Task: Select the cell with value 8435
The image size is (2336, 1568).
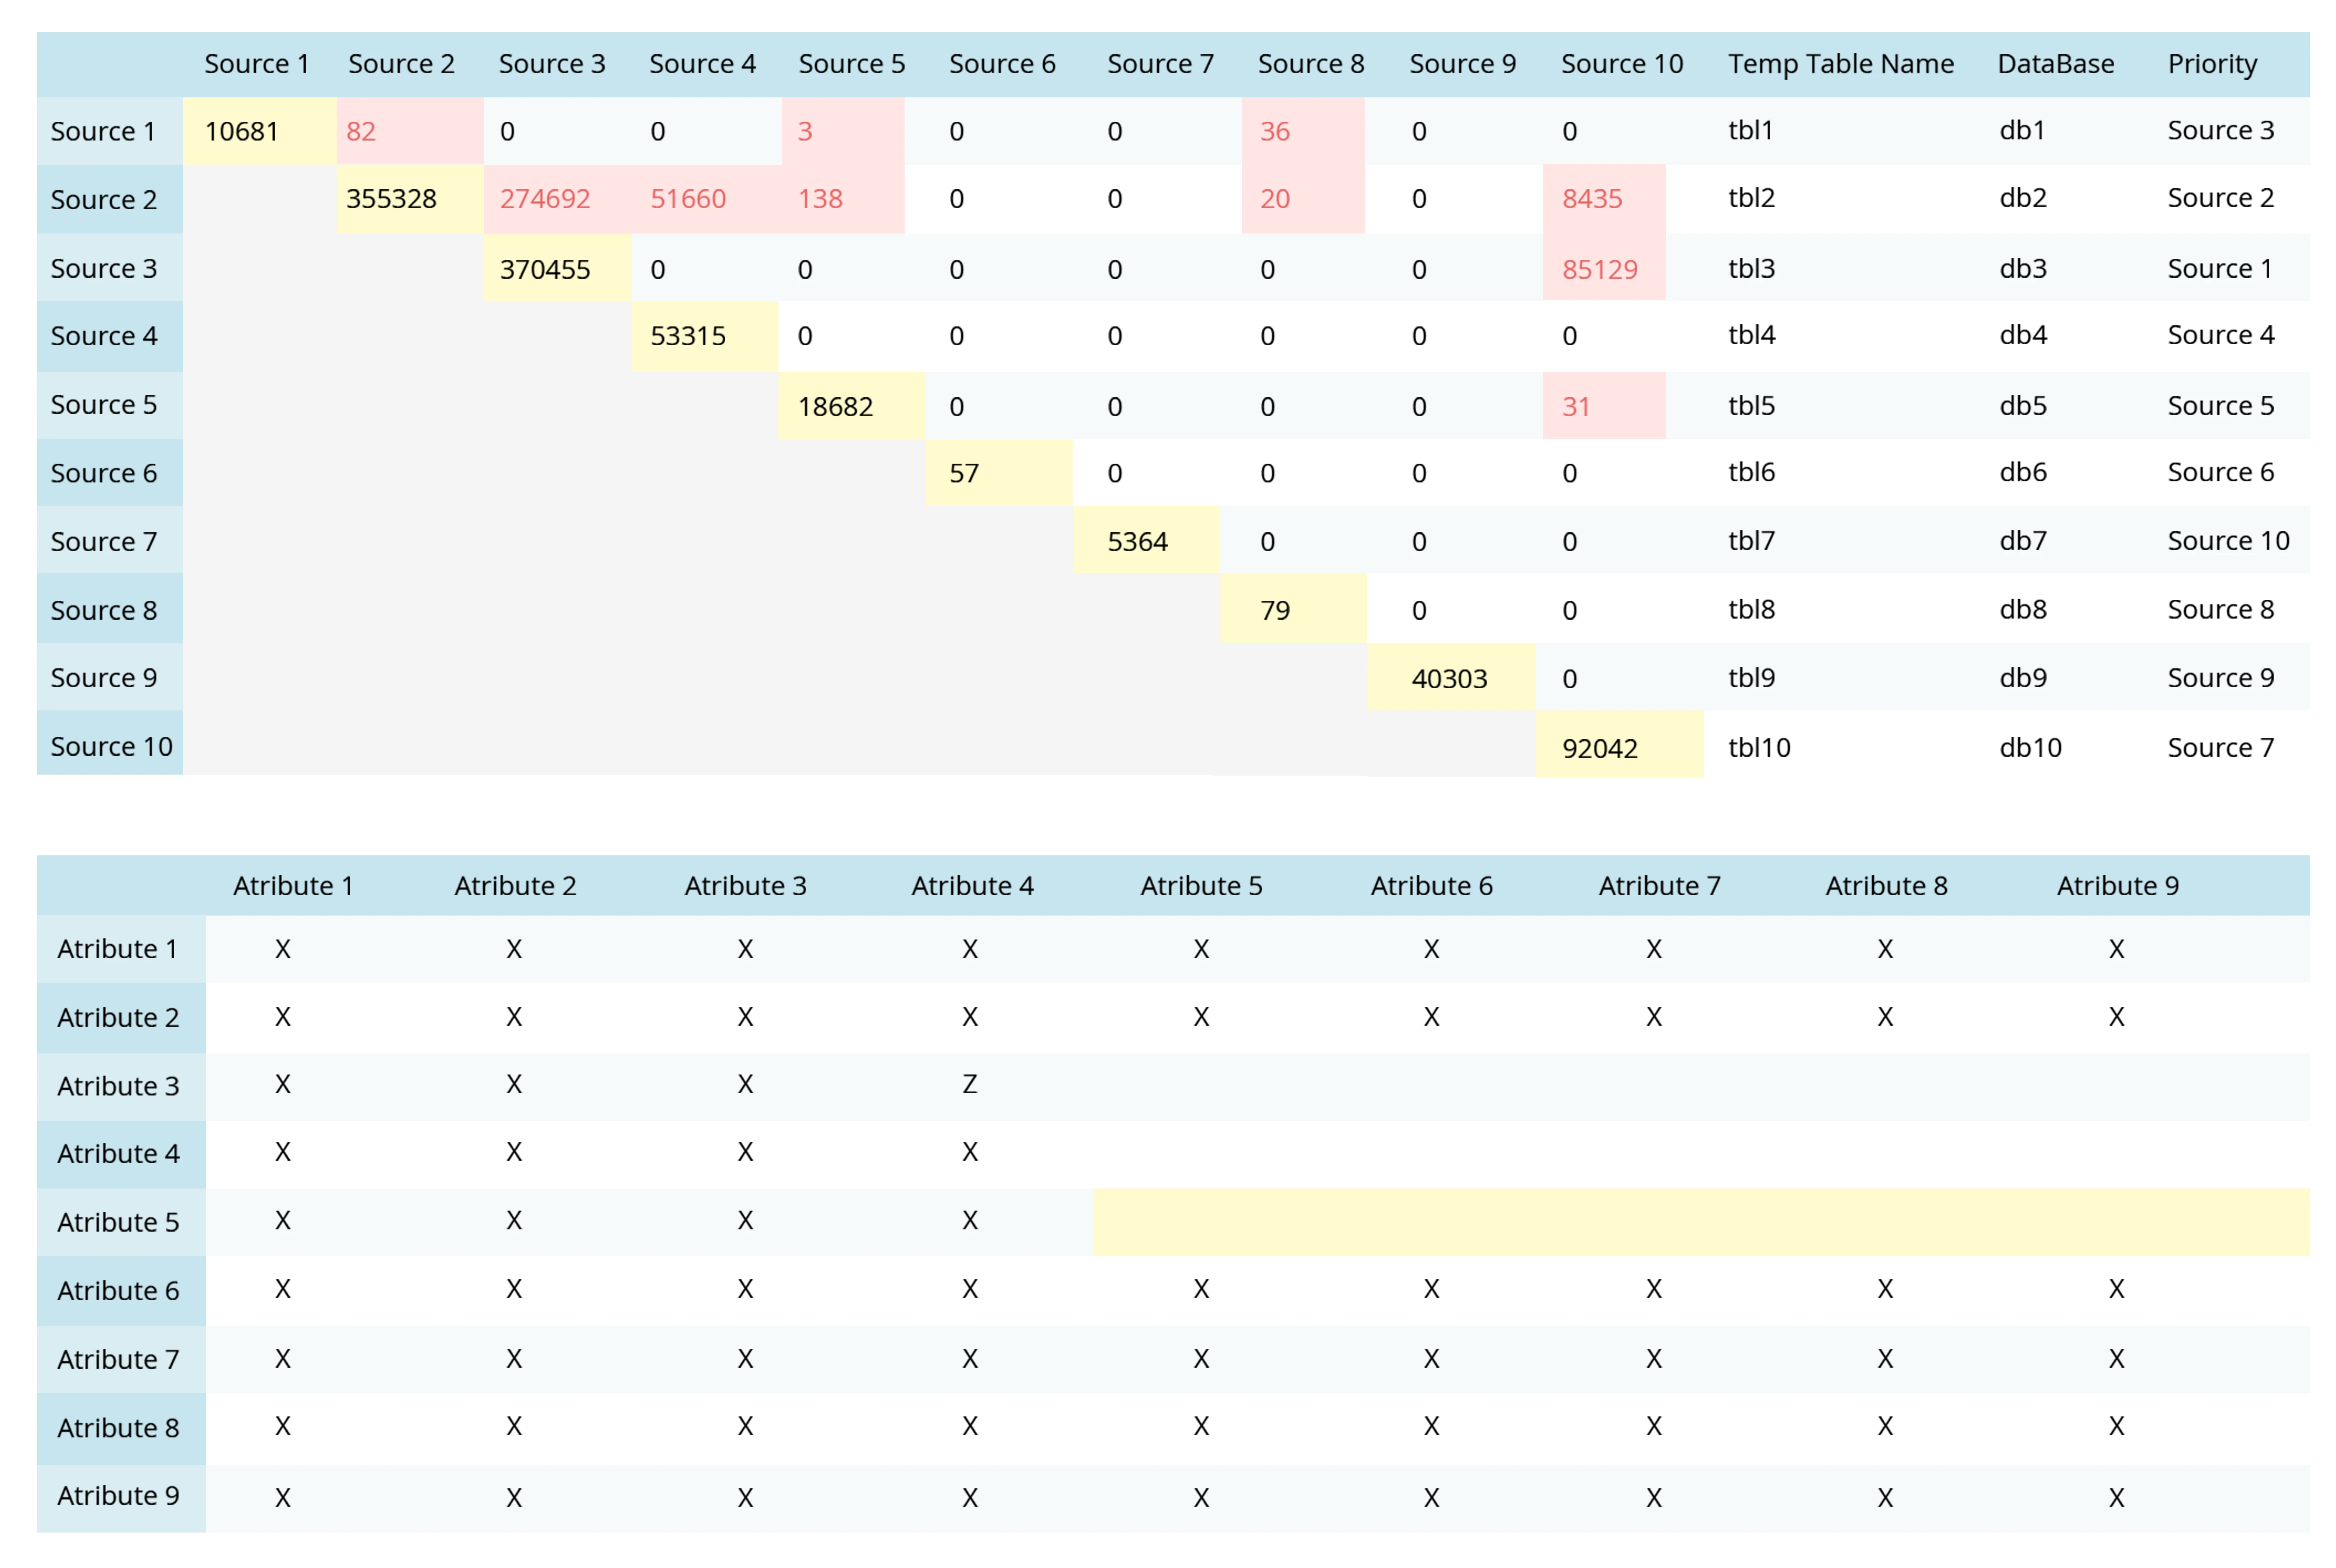Action: (1604, 199)
